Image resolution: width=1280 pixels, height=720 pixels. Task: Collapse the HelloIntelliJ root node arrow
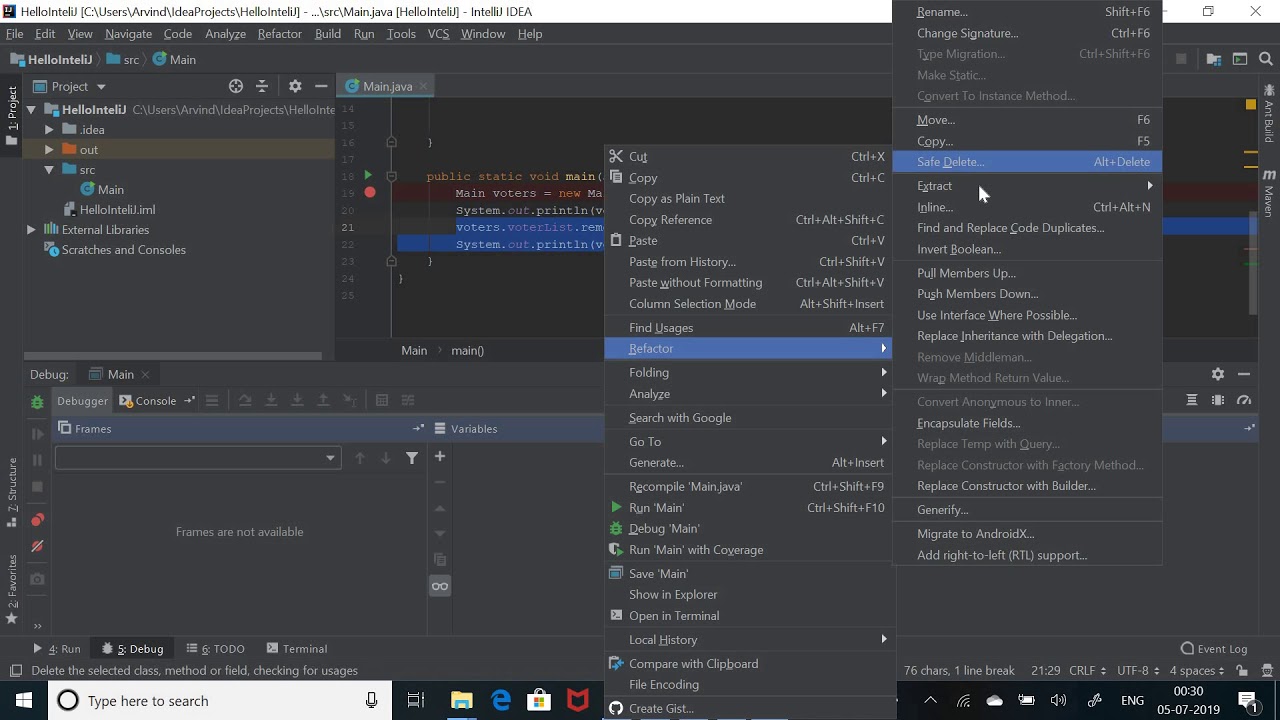pos(31,110)
